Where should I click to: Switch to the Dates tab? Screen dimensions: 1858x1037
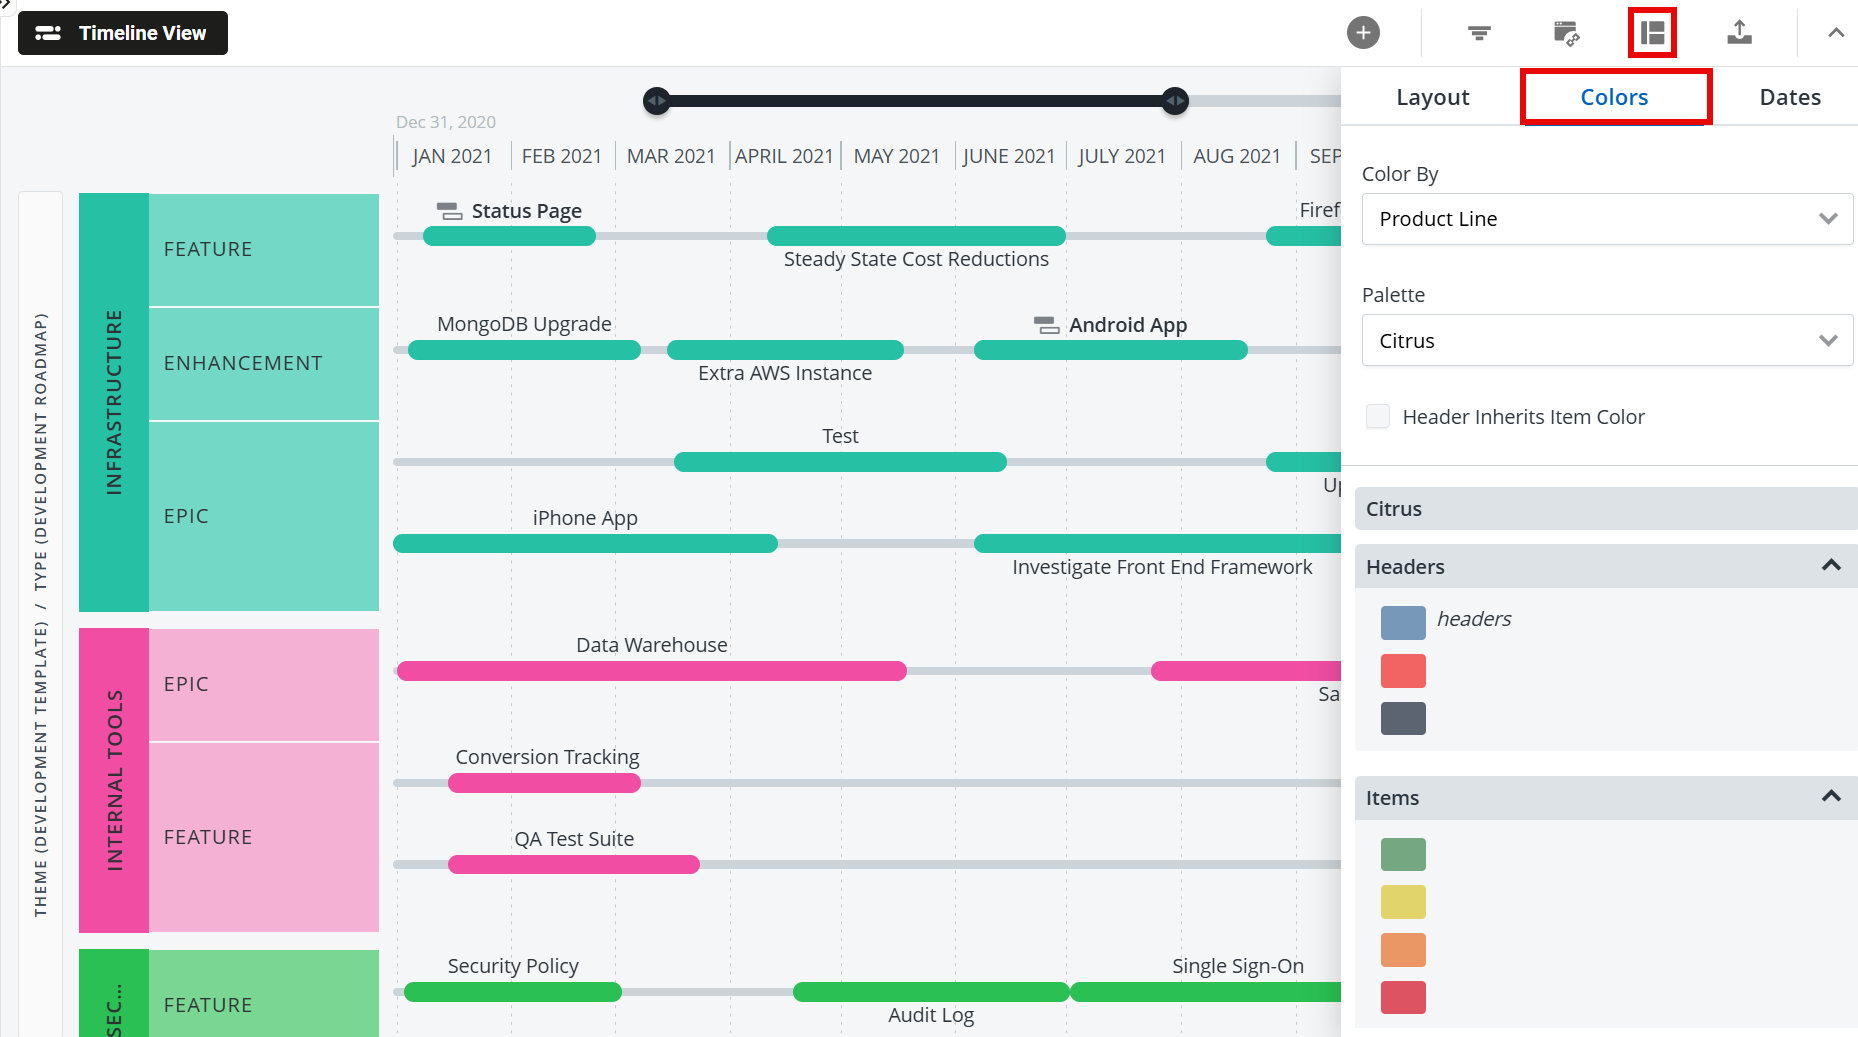point(1789,97)
